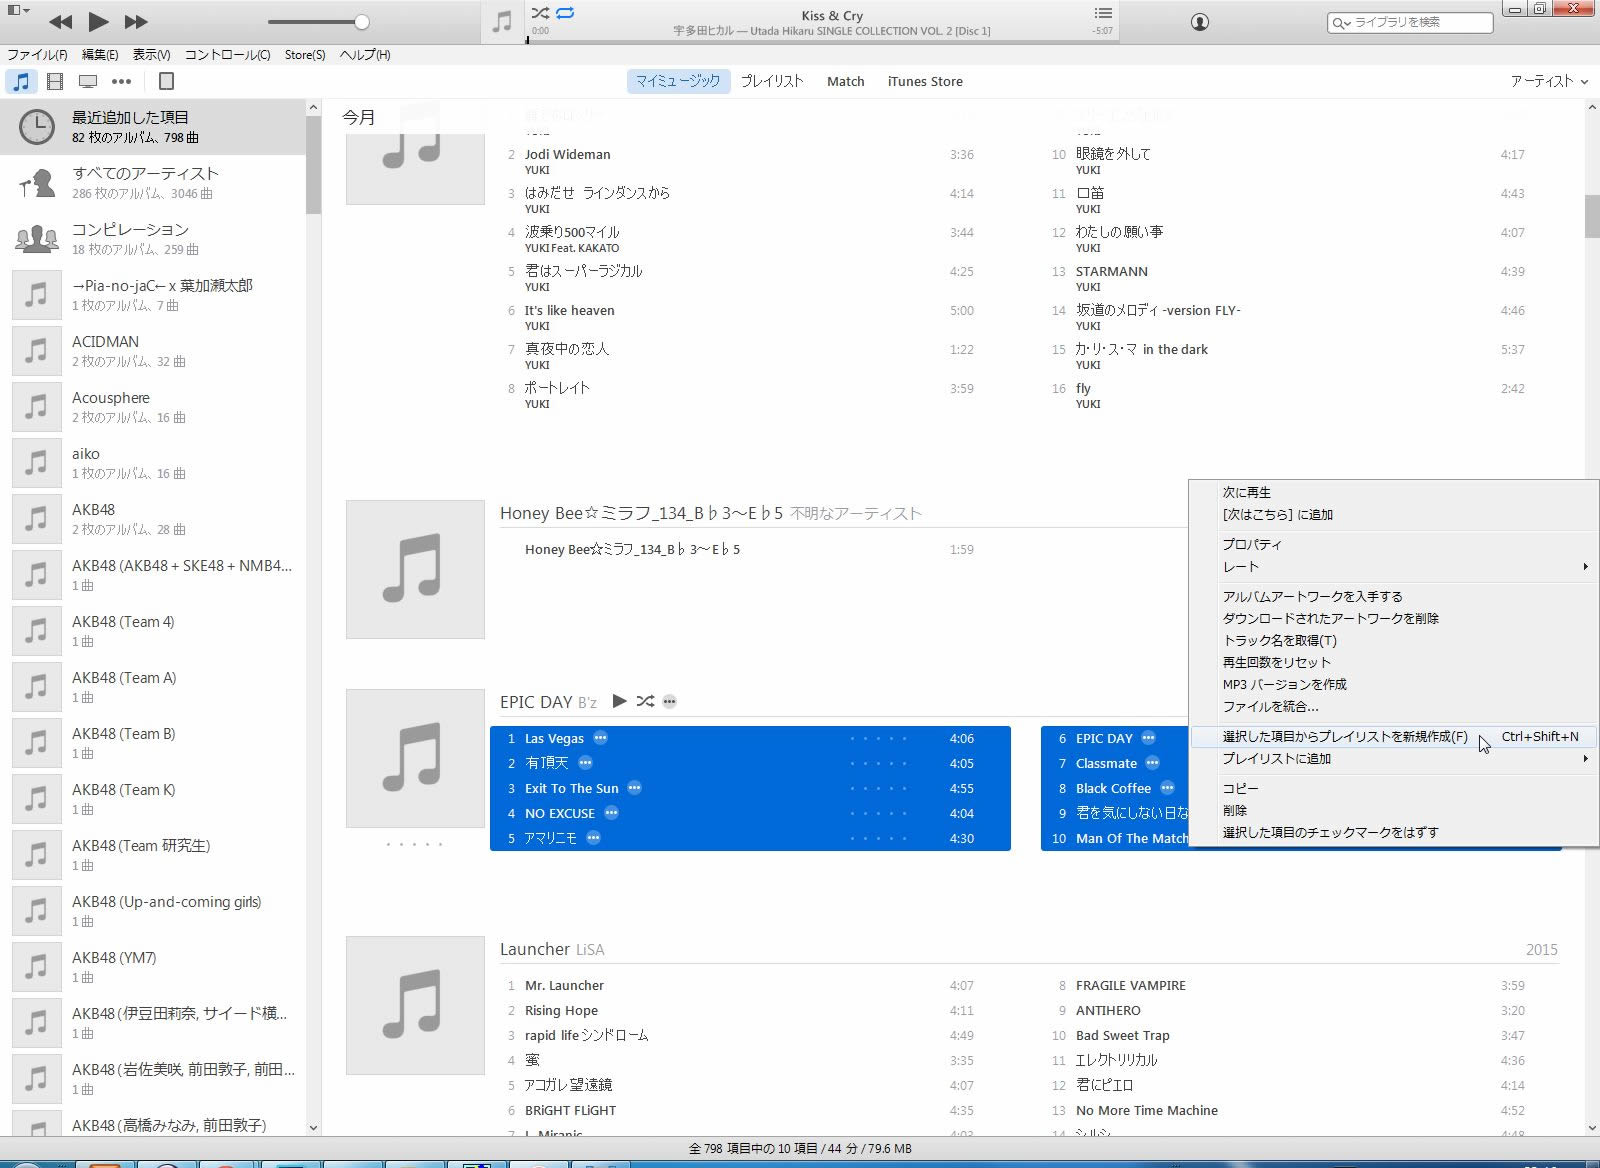Open the window menu dropdown at top-left
Viewport: 1600px width, 1168px height.
tap(19, 10)
